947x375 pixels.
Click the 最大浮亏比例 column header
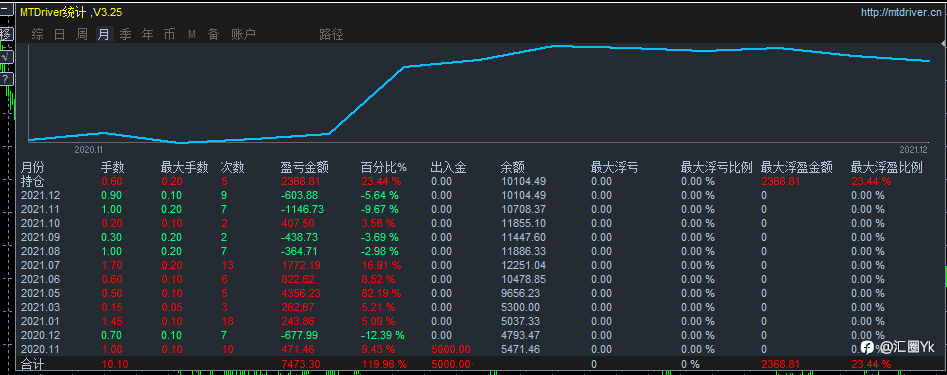pos(717,167)
